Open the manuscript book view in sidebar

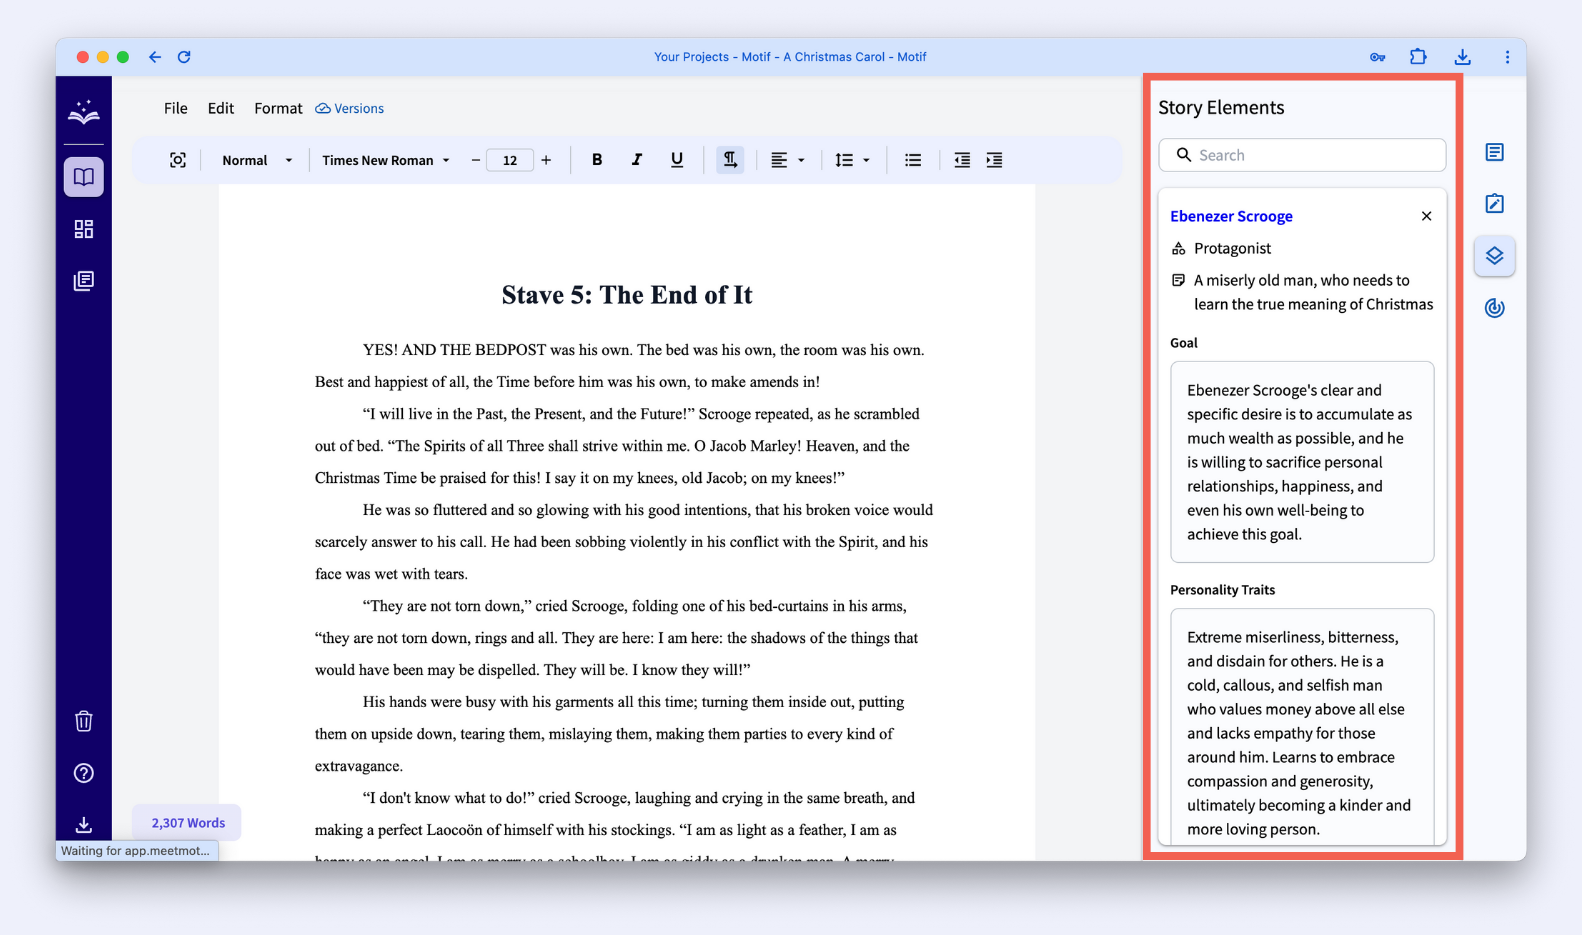(x=84, y=177)
